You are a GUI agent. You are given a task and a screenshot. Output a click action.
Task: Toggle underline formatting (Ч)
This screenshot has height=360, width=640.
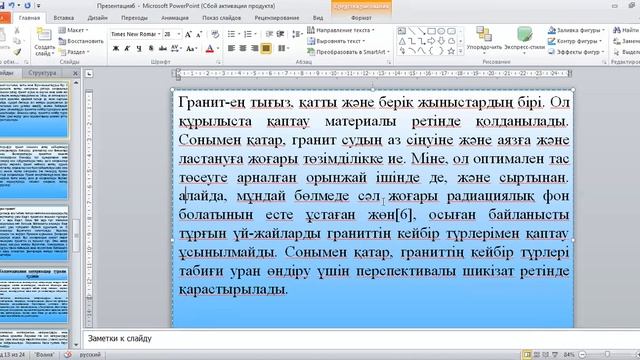[x=139, y=49]
